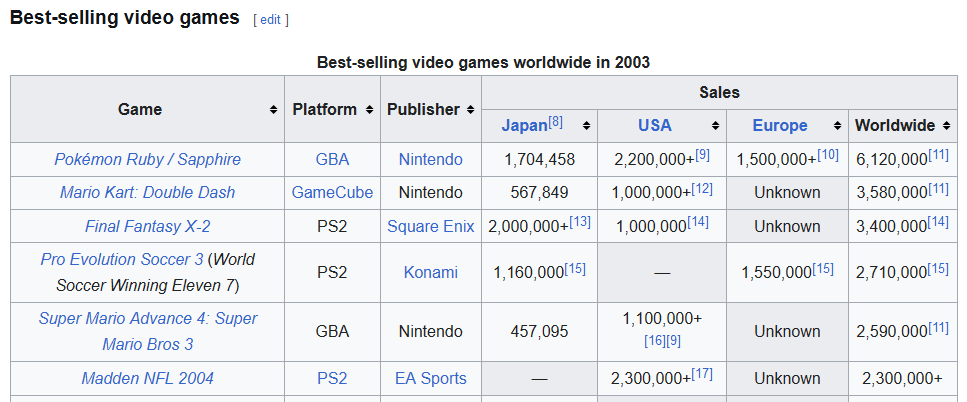Click Publisher column sort arrows
This screenshot has height=402, width=967.
pyautogui.click(x=470, y=110)
